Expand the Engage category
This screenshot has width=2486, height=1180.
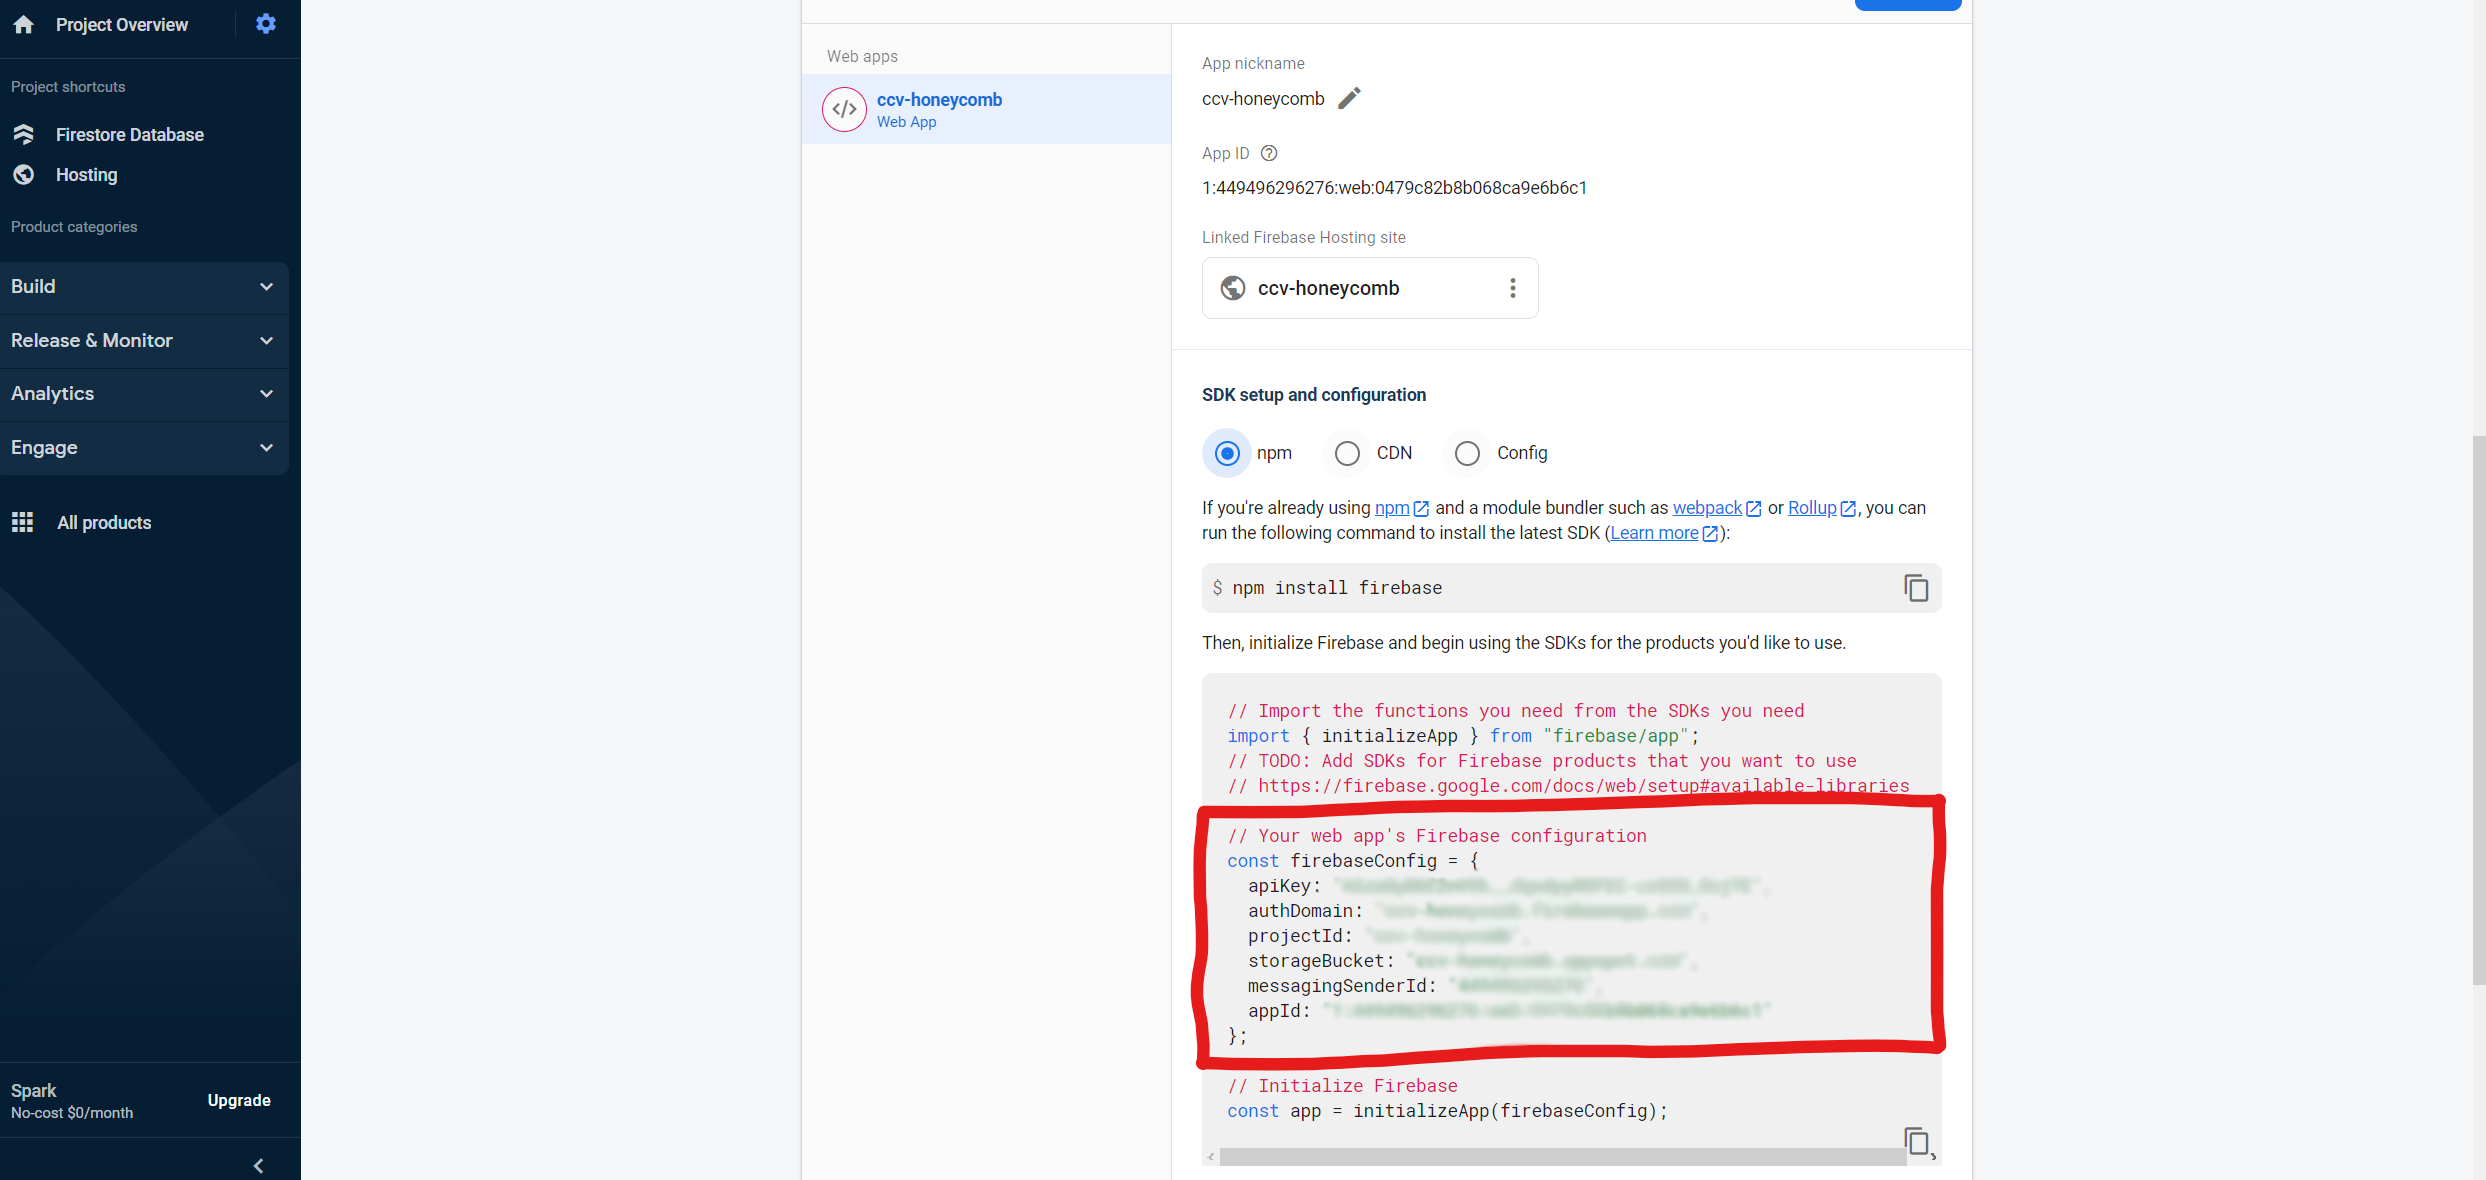pyautogui.click(x=144, y=448)
